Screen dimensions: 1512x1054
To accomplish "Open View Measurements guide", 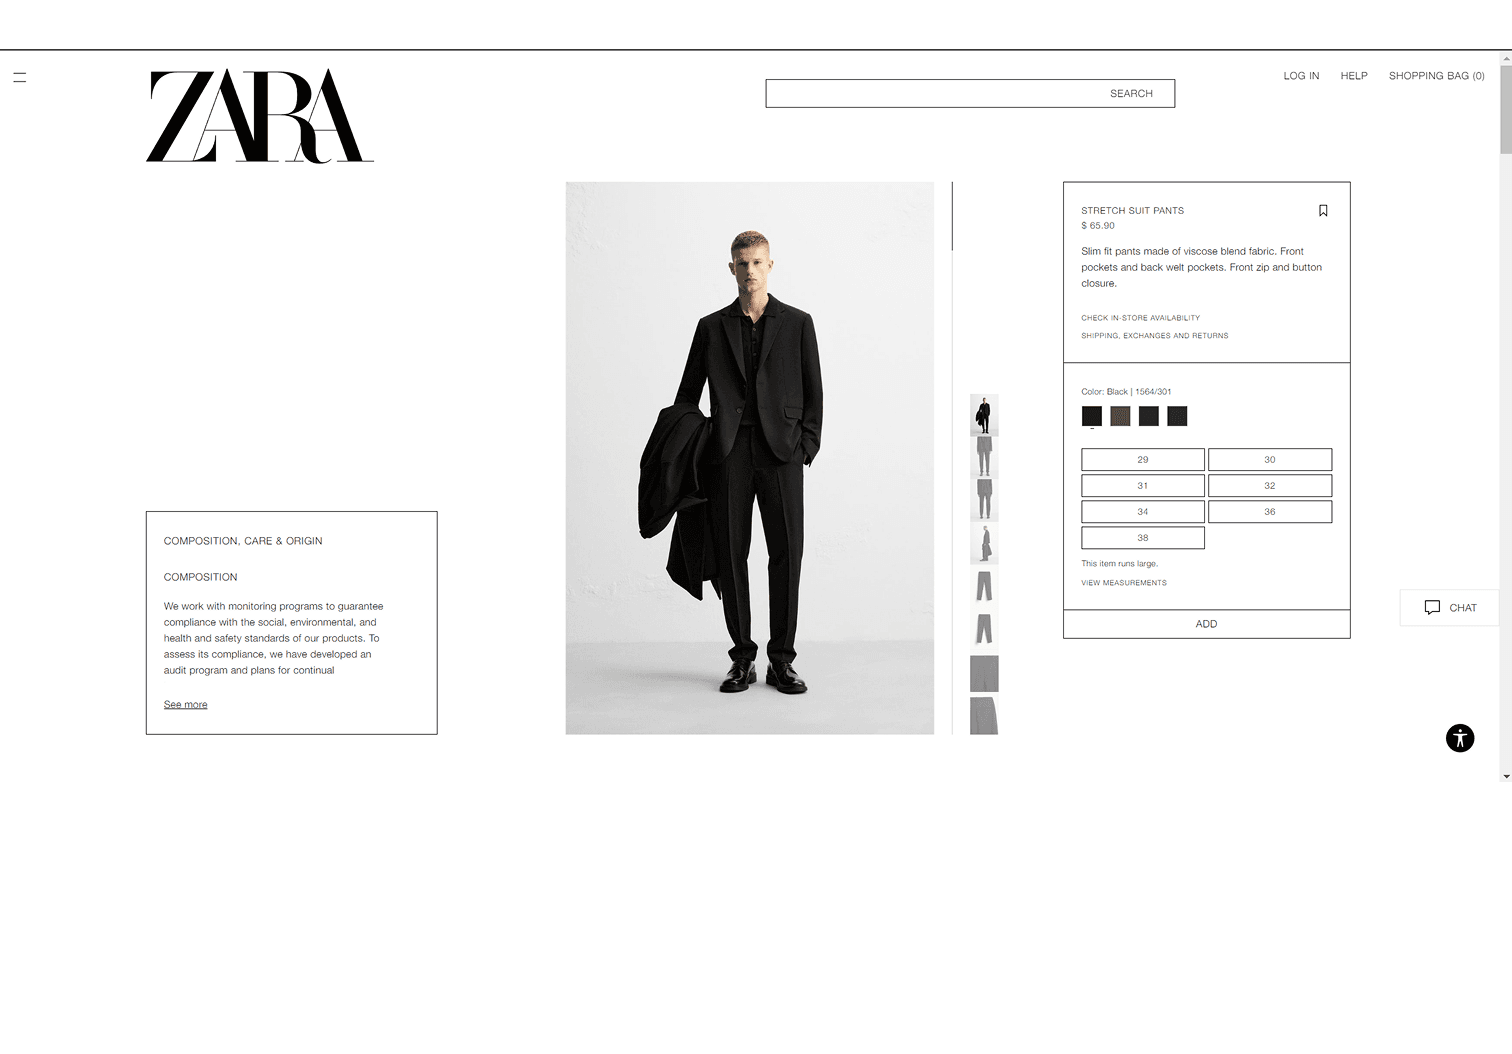I will point(1124,583).
